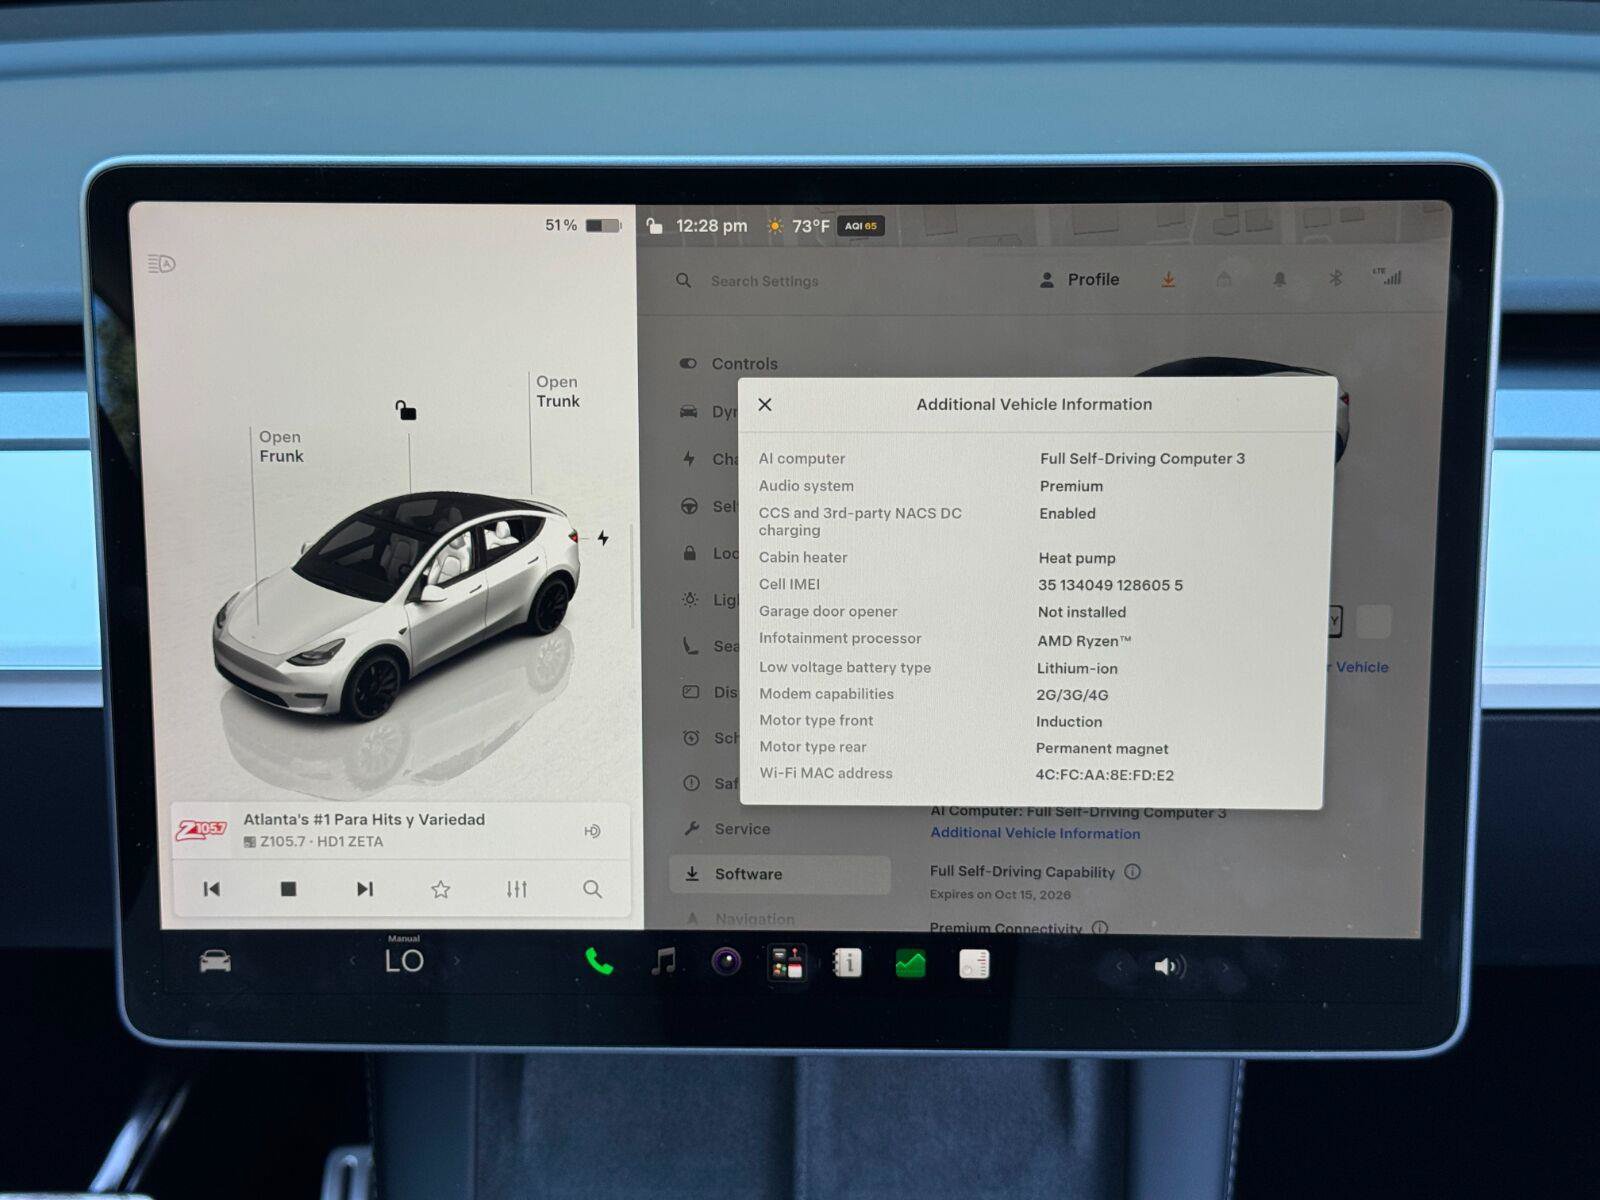Raise volume with right arrow

point(1225,967)
